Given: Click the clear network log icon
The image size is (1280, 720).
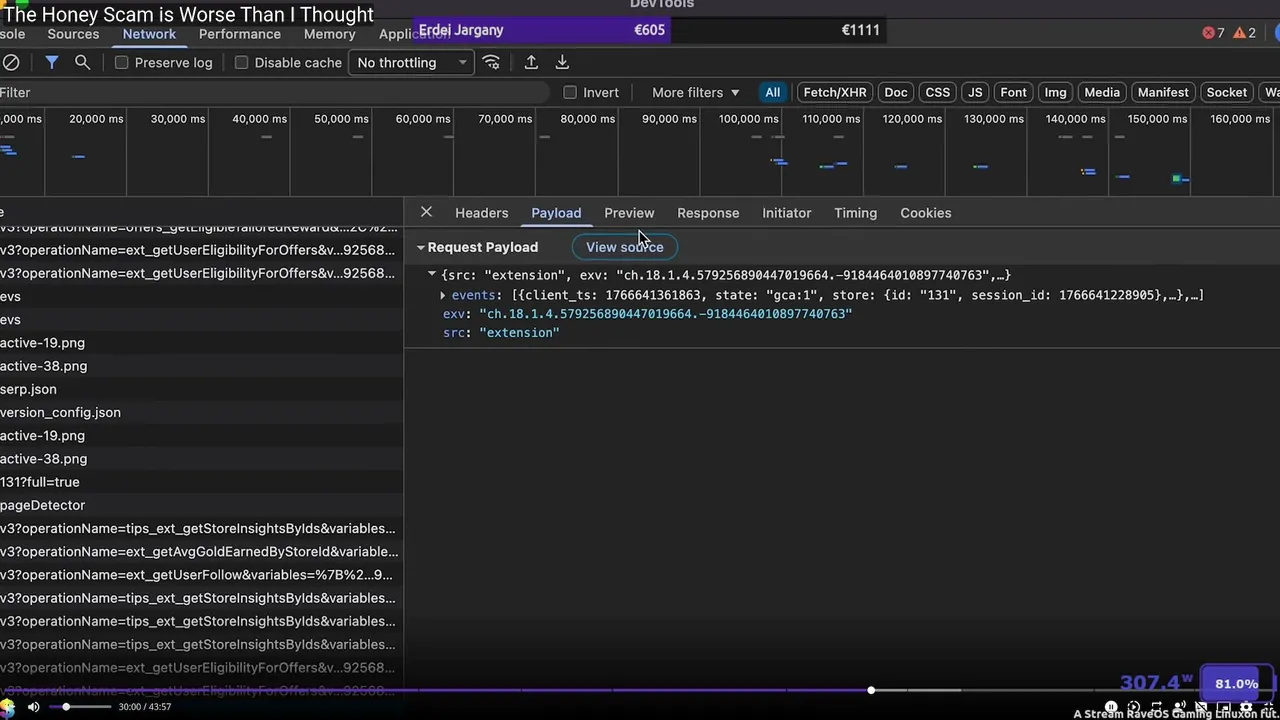Looking at the screenshot, I should (x=10, y=62).
